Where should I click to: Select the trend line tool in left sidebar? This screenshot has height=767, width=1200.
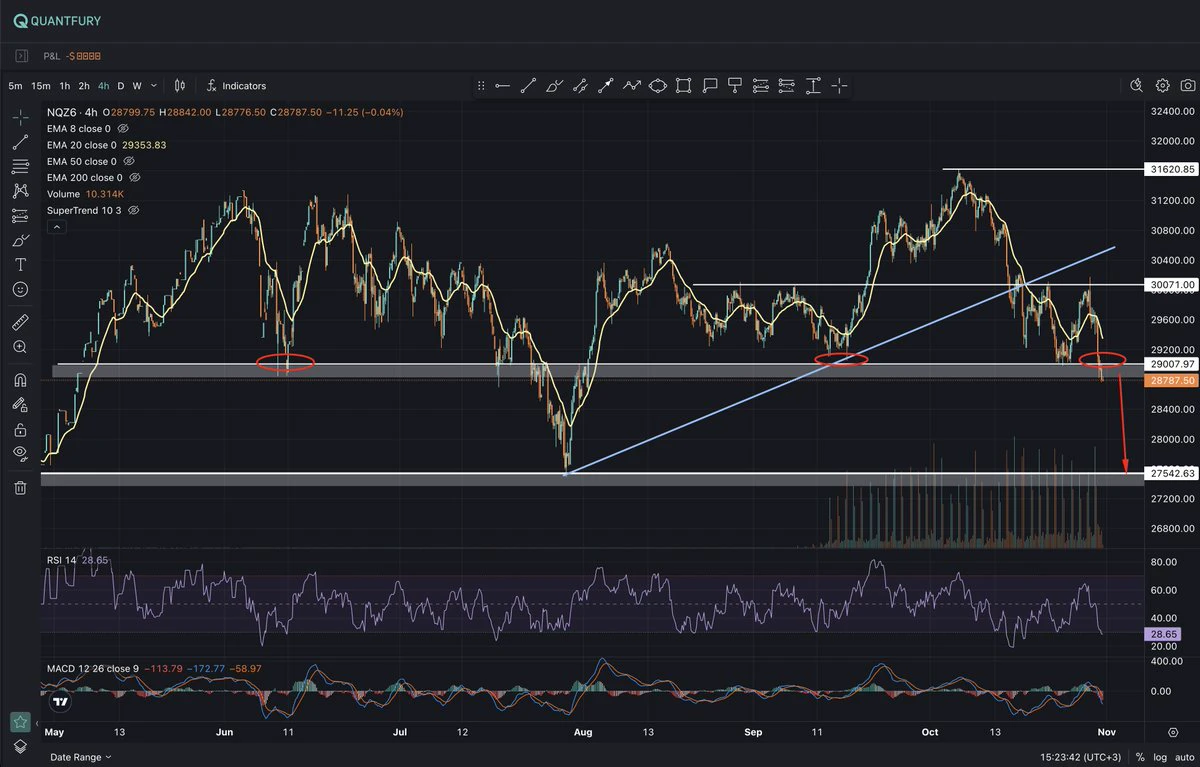(x=20, y=141)
